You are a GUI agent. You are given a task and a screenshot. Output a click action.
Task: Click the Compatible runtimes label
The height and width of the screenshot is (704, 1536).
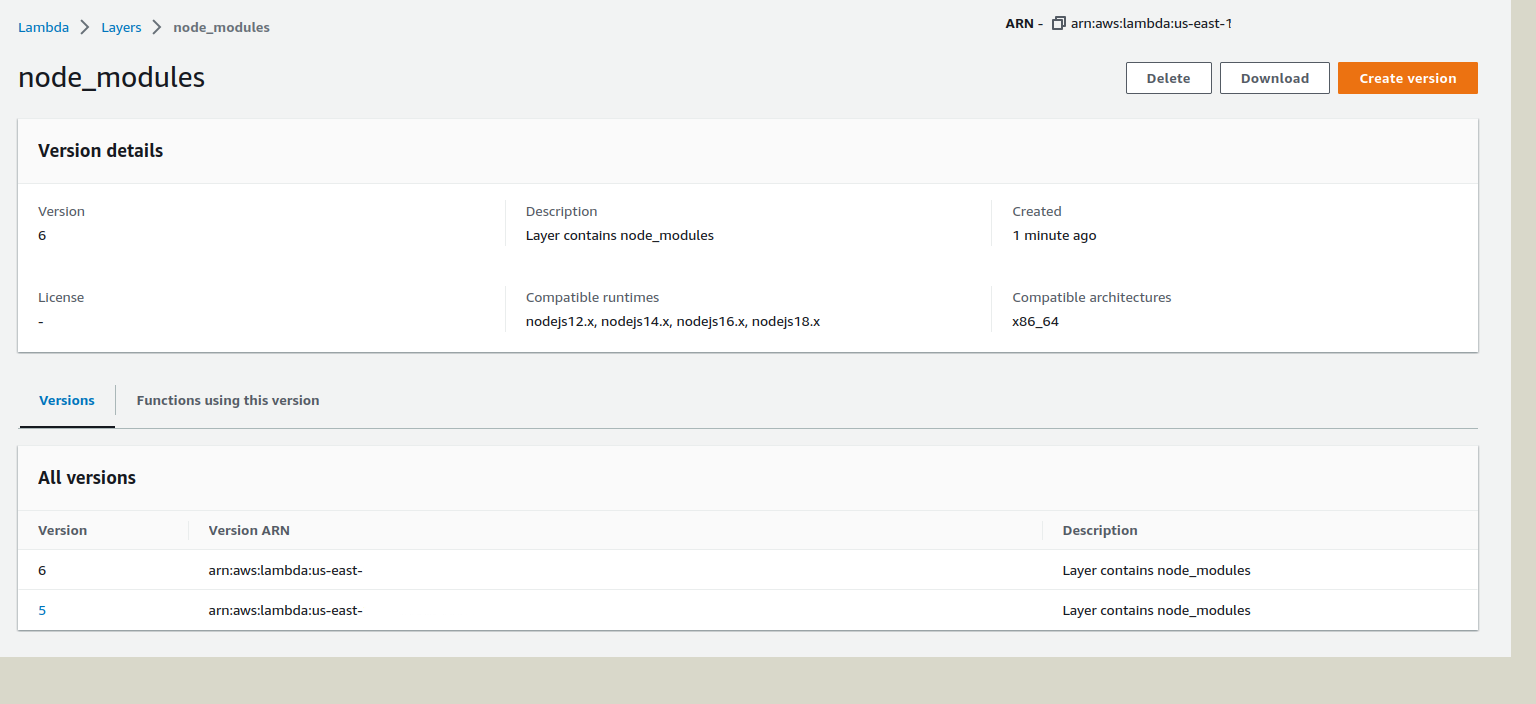[592, 297]
